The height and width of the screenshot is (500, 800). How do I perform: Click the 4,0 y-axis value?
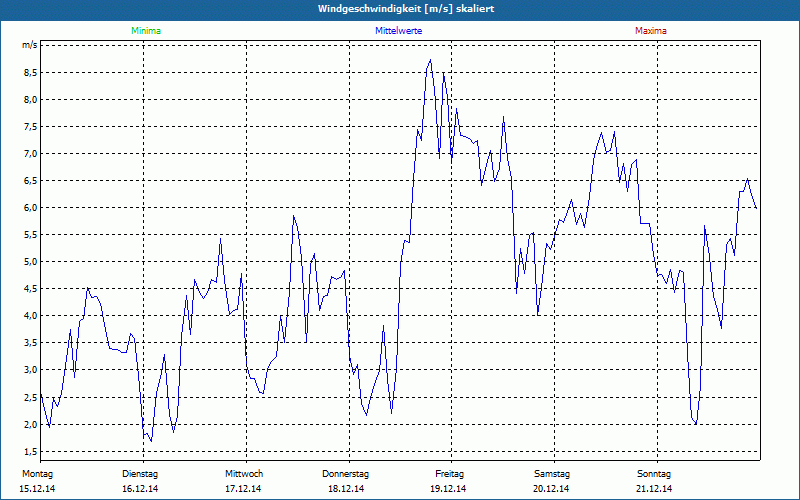[x=31, y=316]
